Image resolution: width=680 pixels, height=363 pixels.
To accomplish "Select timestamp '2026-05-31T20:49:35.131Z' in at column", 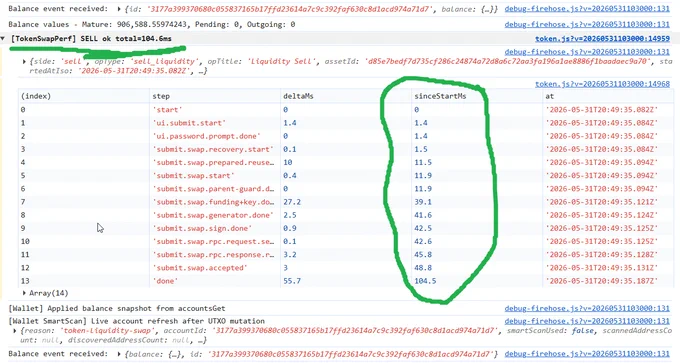I will tap(602, 268).
